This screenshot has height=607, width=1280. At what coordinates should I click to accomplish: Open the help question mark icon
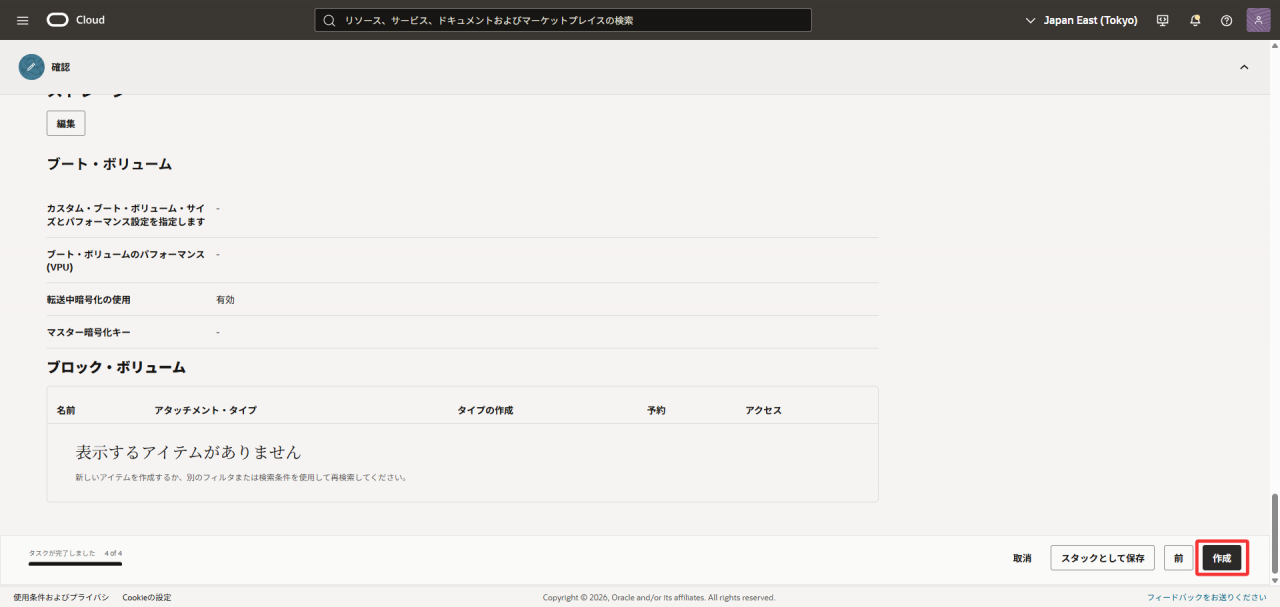tap(1226, 20)
